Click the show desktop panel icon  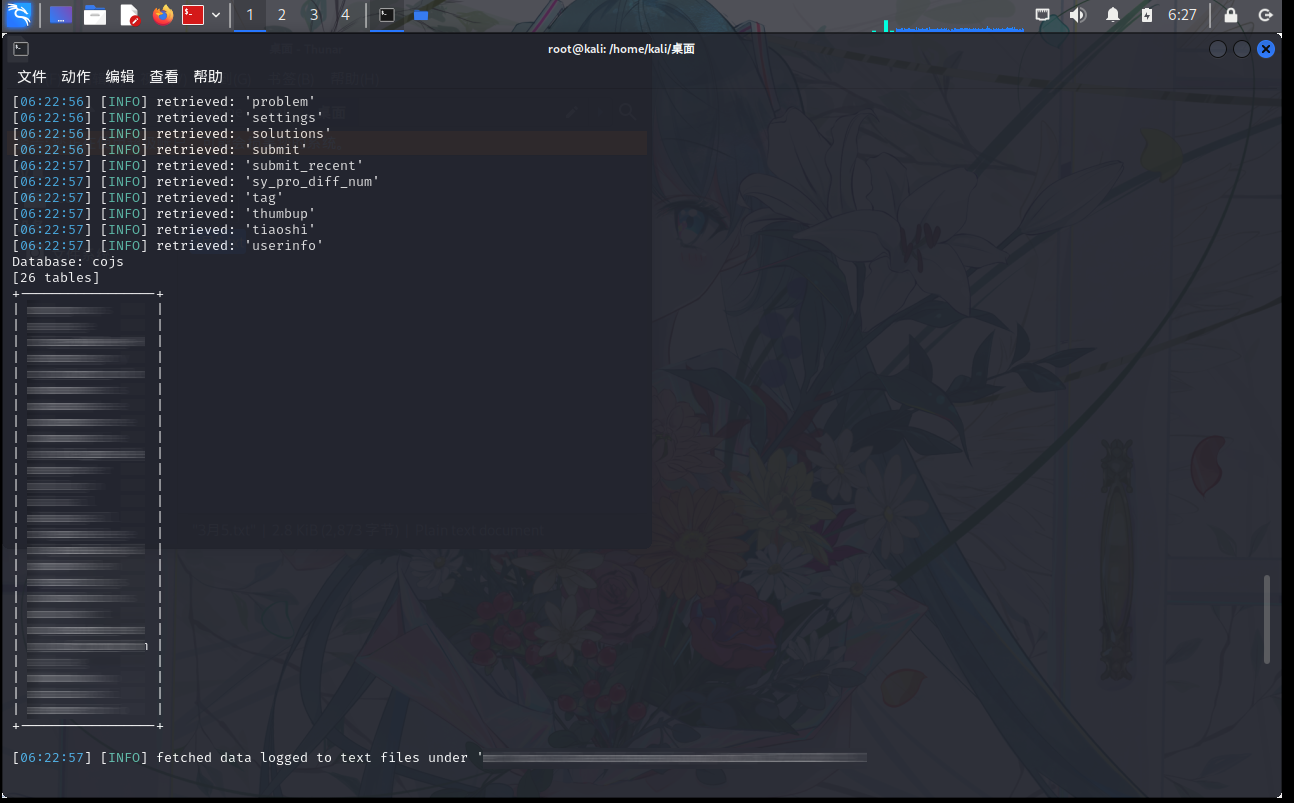(61, 15)
